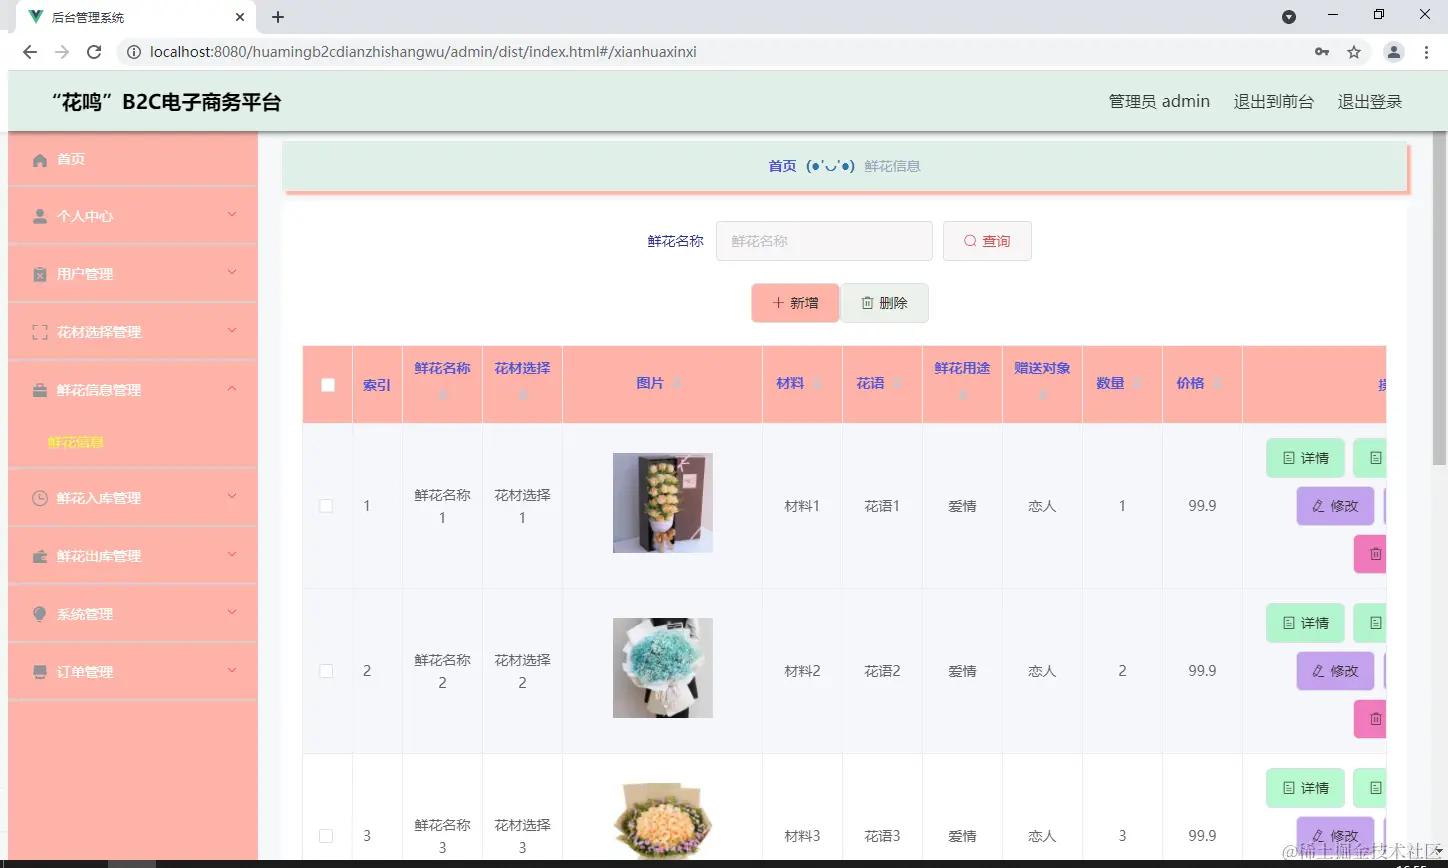Expand the 鲜花出库管理 chevron
The height and width of the screenshot is (868, 1448).
pos(232,554)
